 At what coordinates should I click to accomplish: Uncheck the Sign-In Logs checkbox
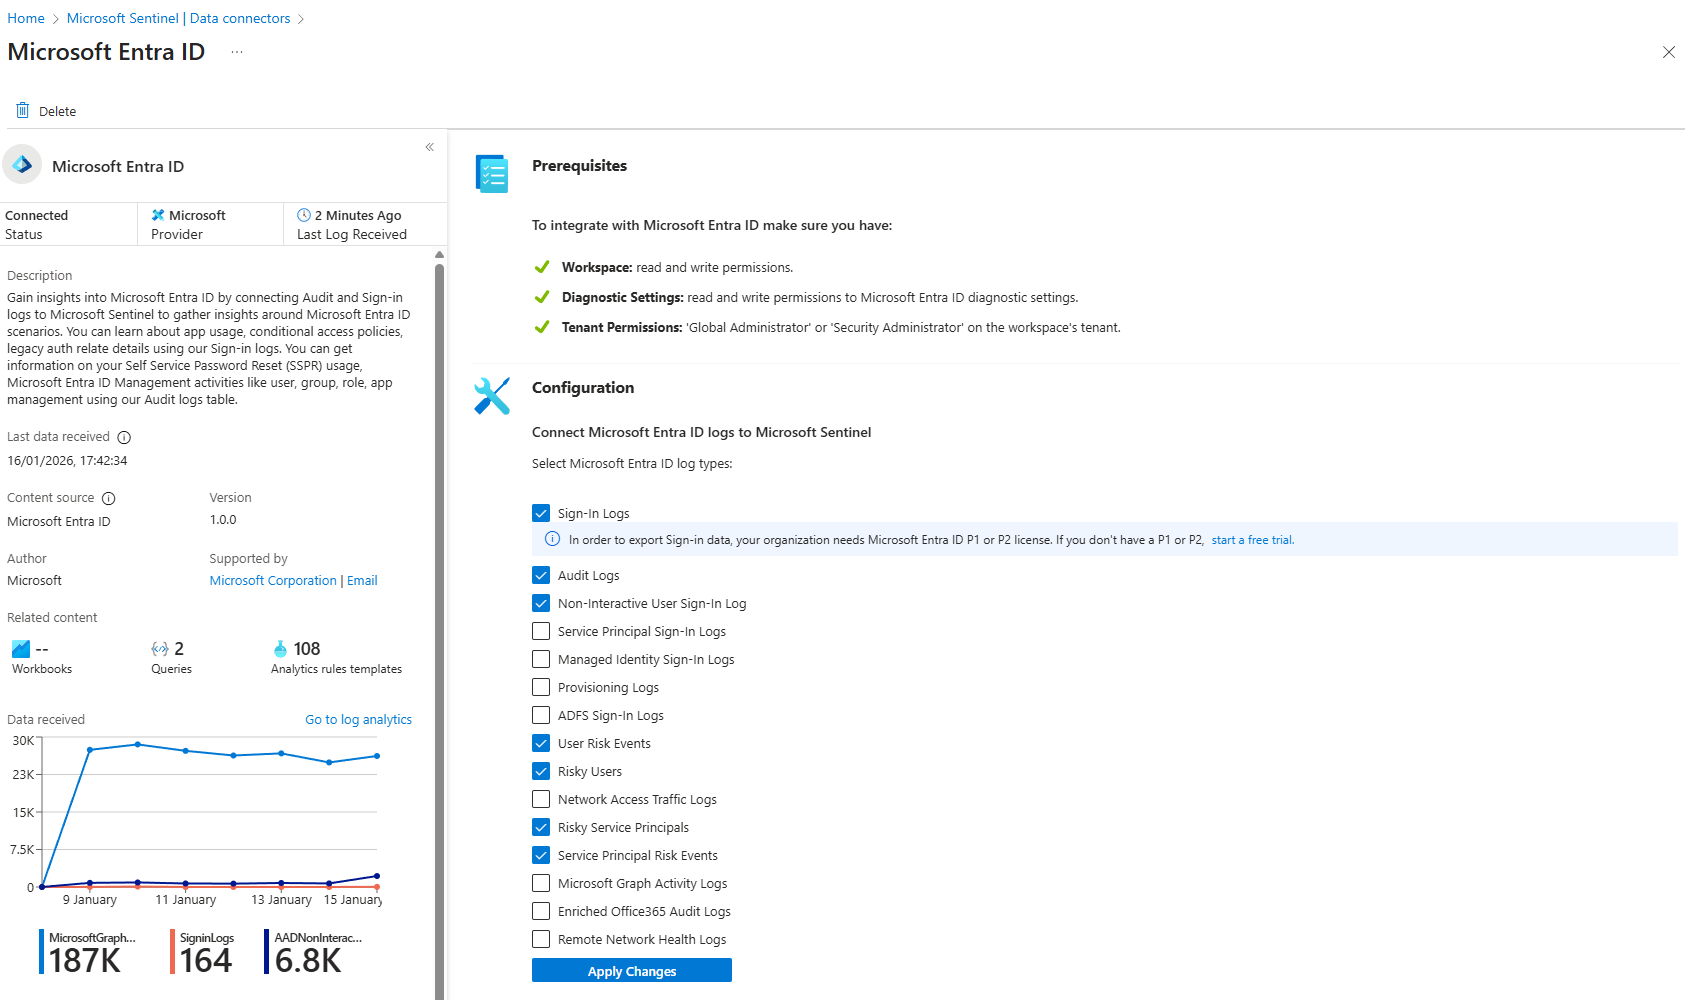tap(541, 513)
